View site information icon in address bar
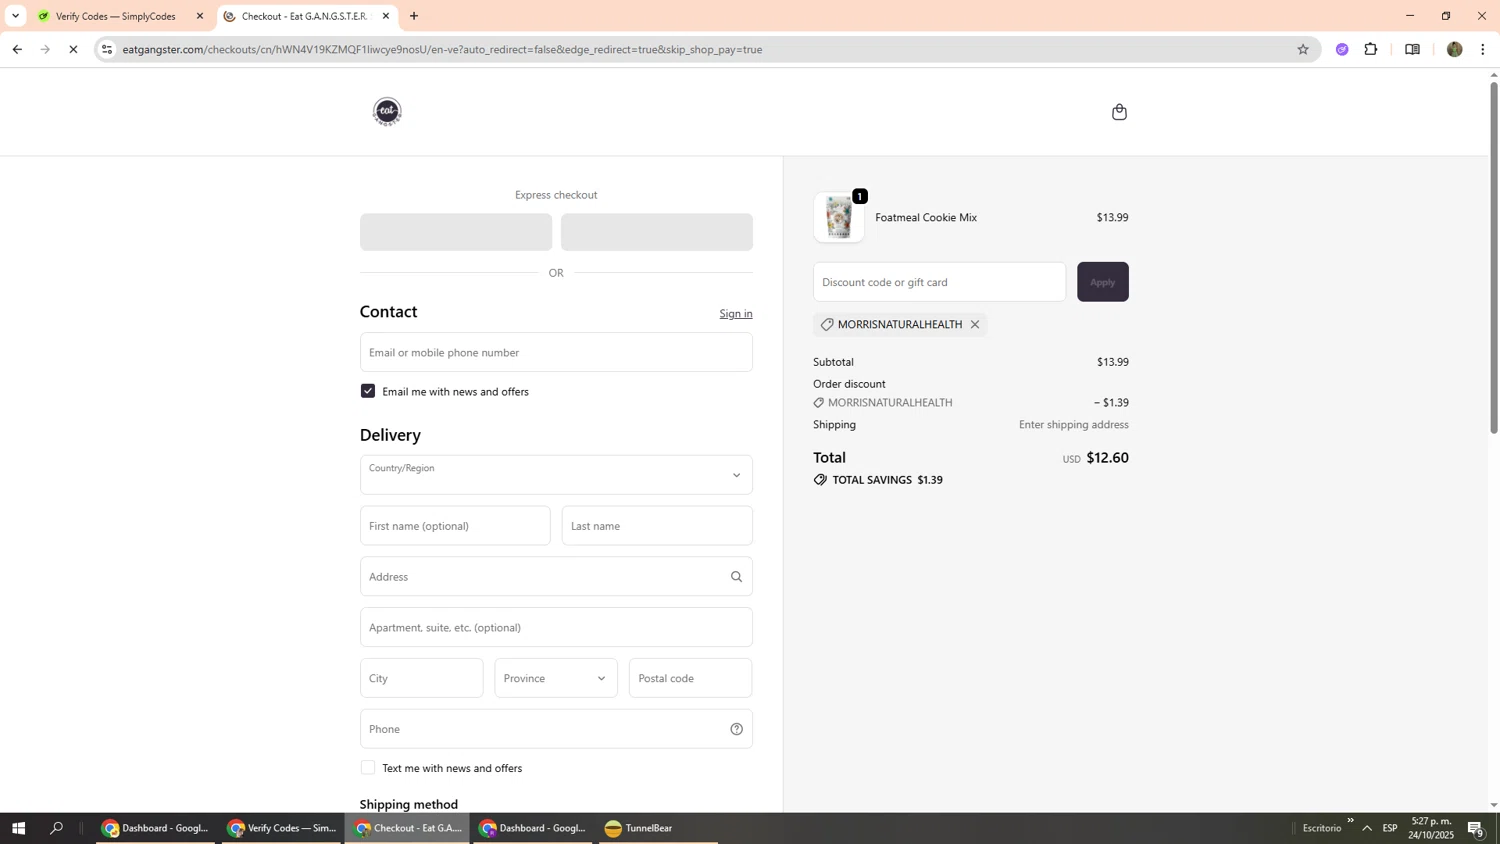This screenshot has height=844, width=1500. click(107, 49)
